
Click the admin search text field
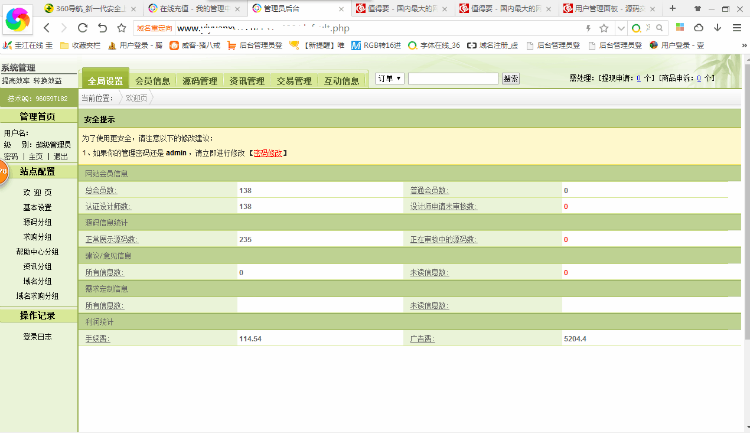tap(453, 78)
